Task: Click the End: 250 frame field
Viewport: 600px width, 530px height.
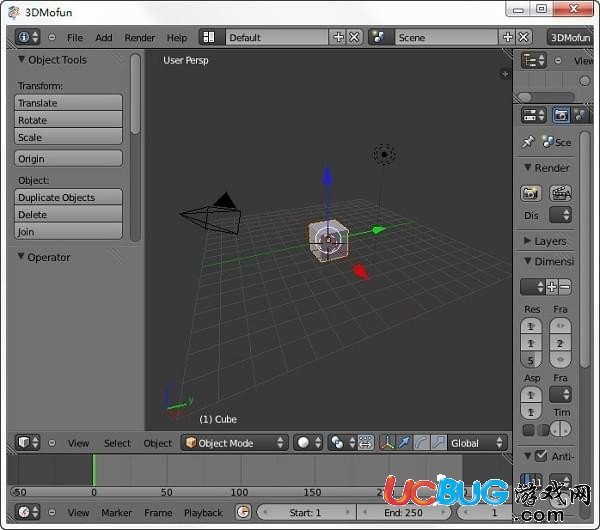Action: (x=404, y=512)
